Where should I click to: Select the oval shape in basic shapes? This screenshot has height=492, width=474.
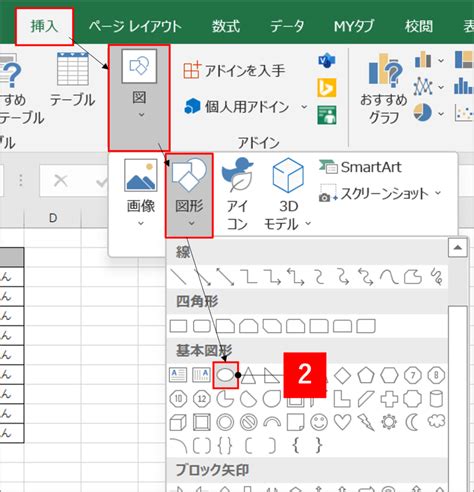point(226,375)
